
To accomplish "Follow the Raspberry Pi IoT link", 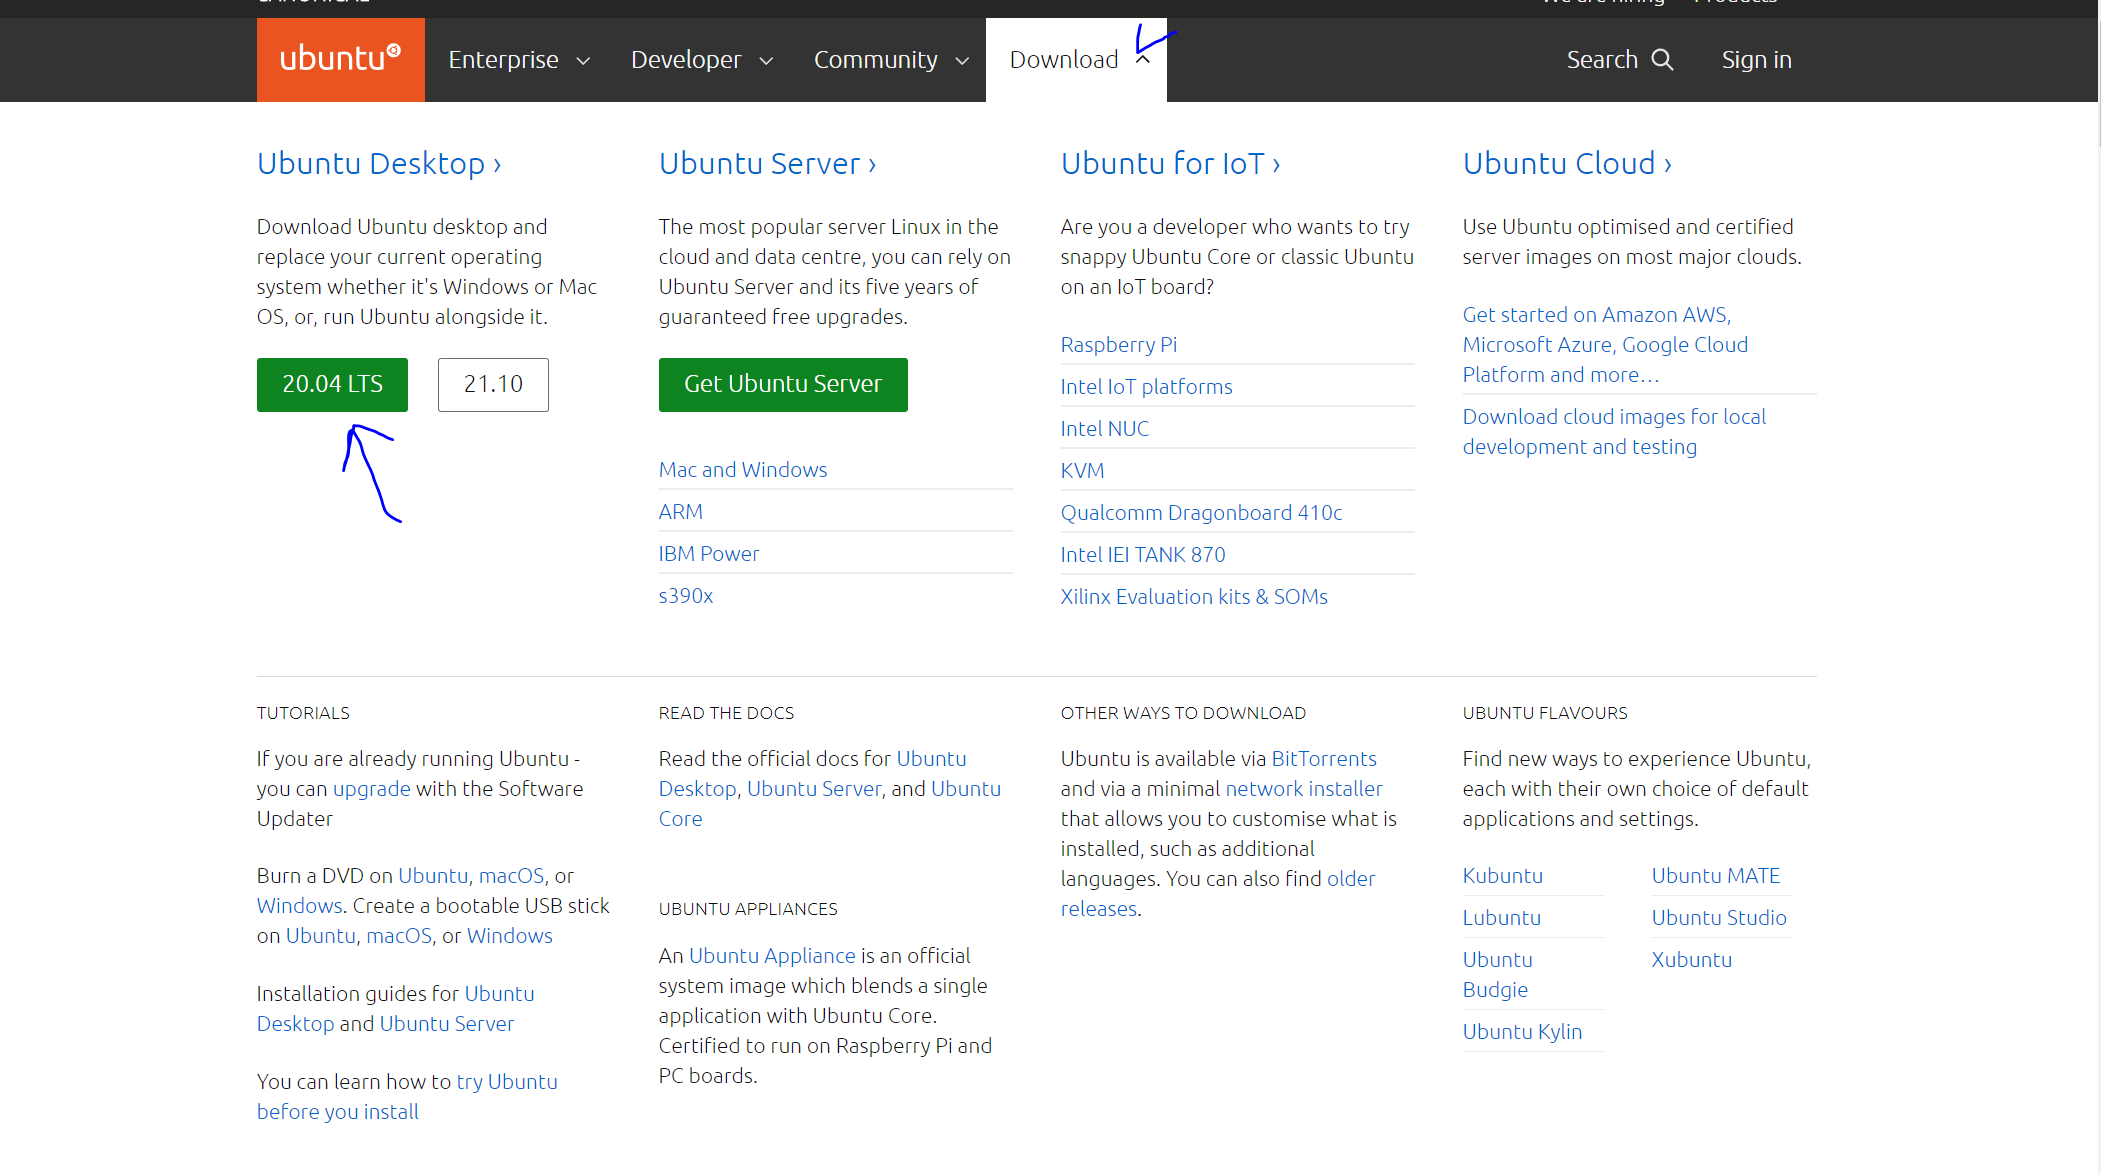I will click(1118, 345).
